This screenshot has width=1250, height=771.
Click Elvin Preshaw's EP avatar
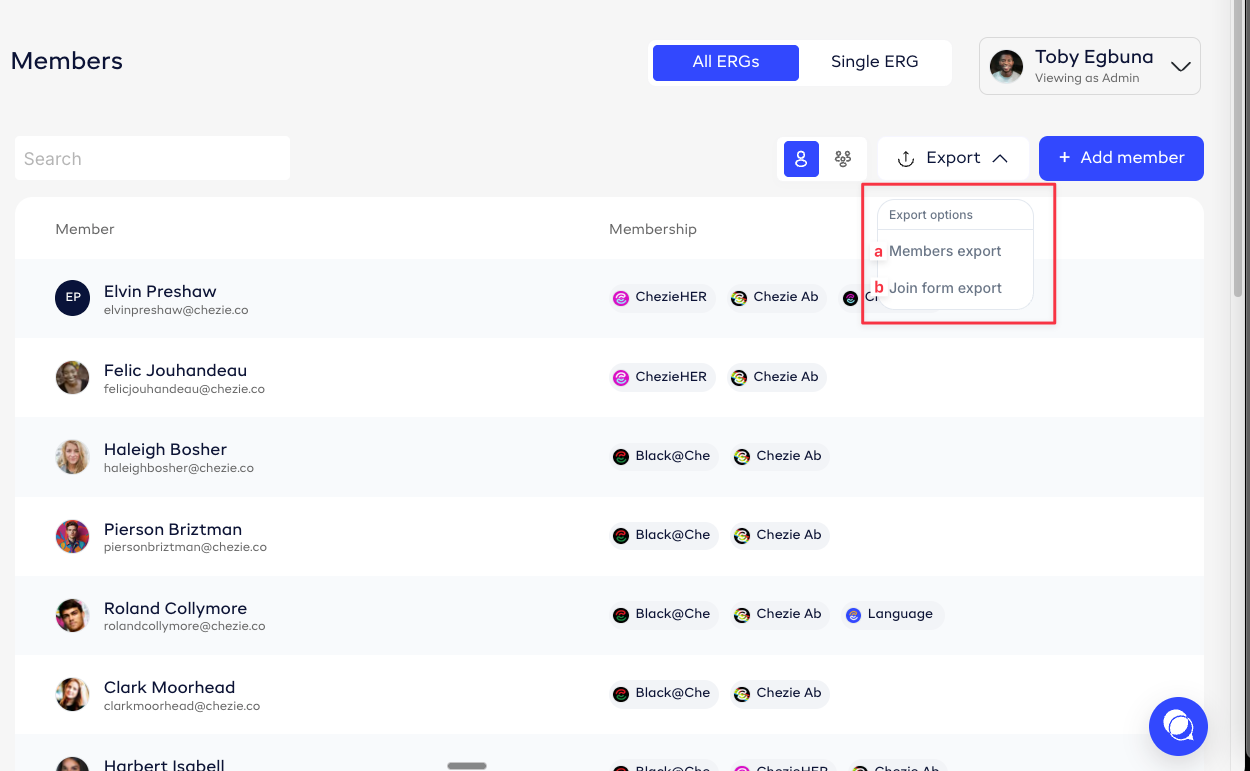73,298
